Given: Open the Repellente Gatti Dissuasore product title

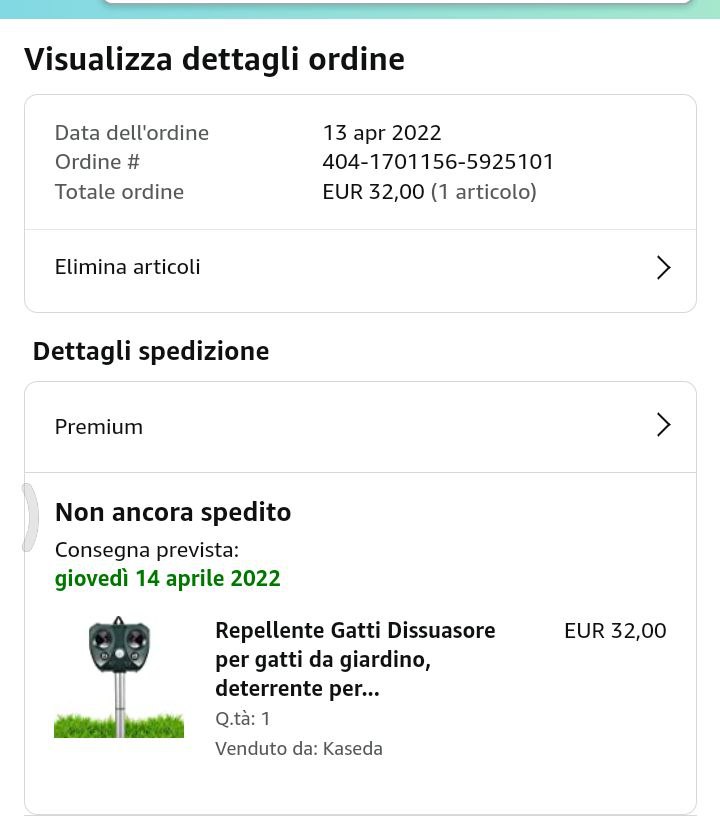Looking at the screenshot, I should pyautogui.click(x=355, y=659).
